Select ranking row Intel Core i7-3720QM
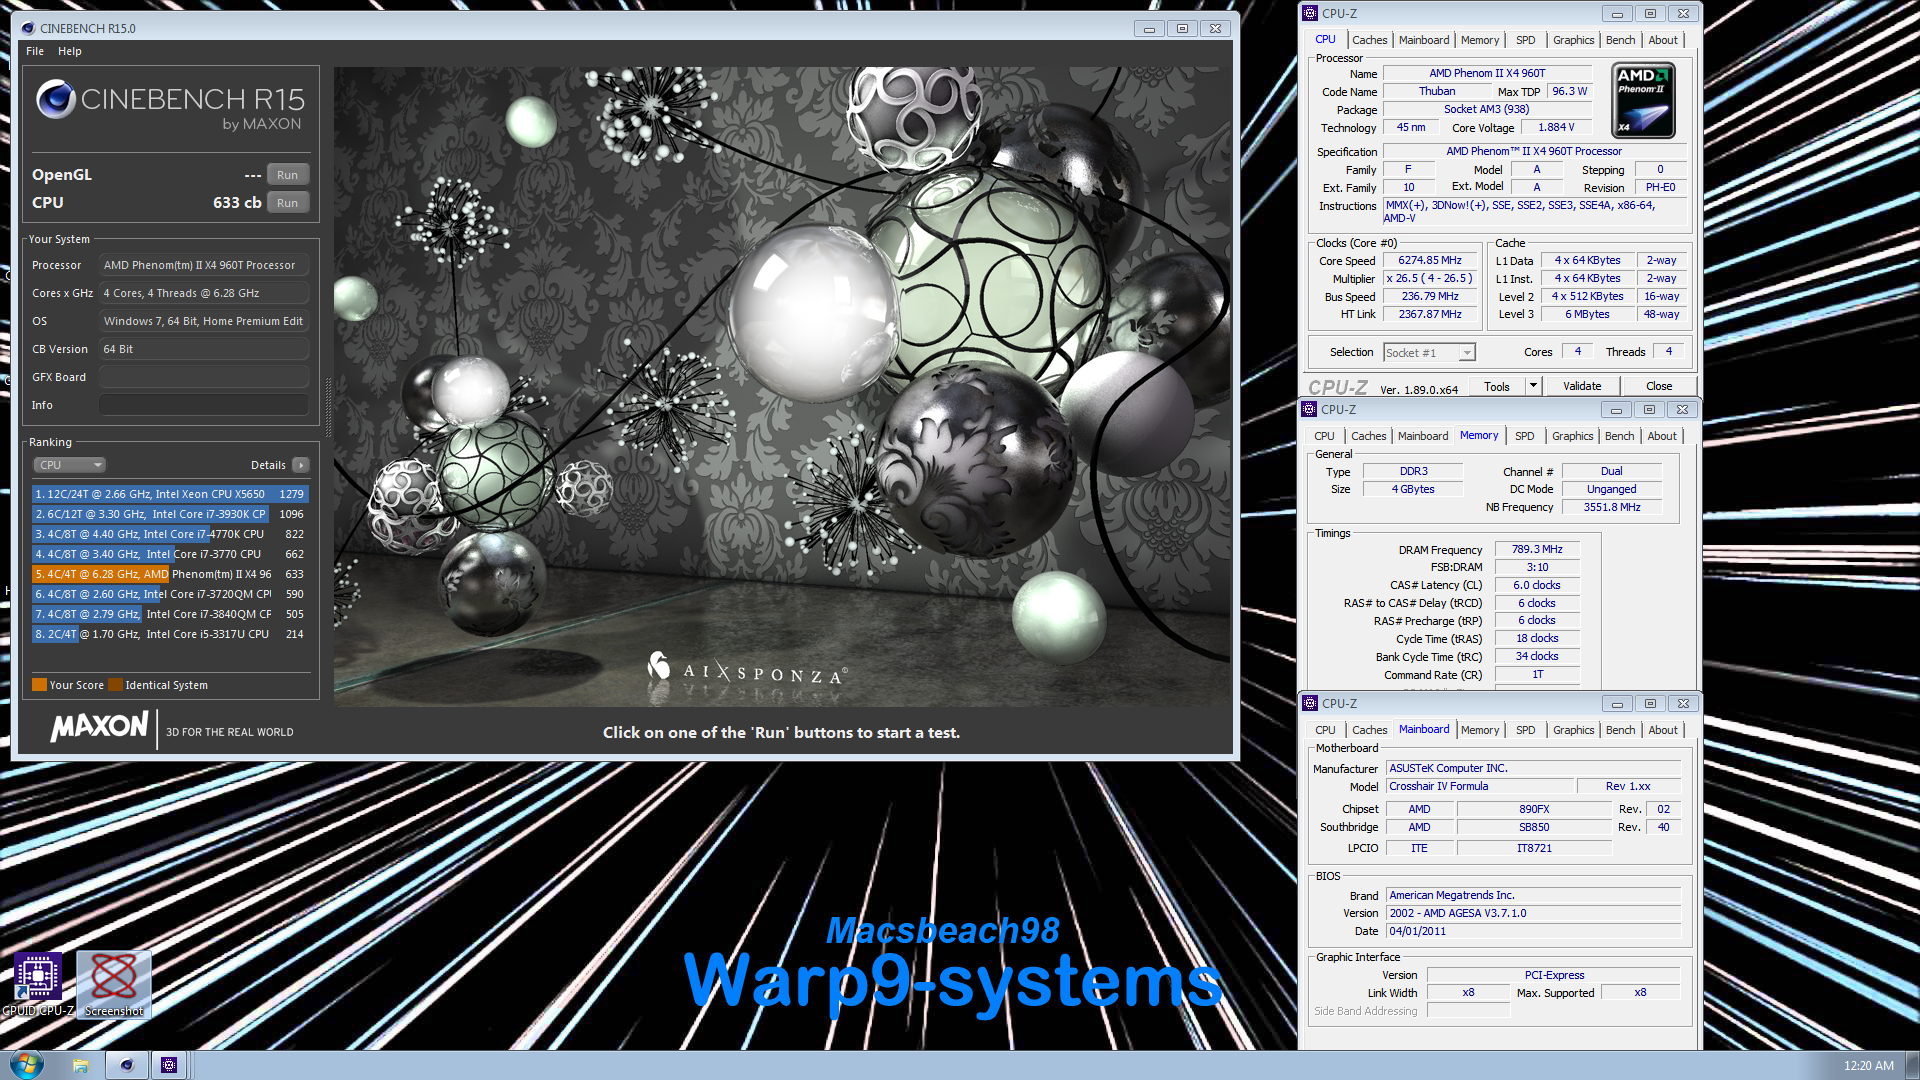 pos(170,594)
